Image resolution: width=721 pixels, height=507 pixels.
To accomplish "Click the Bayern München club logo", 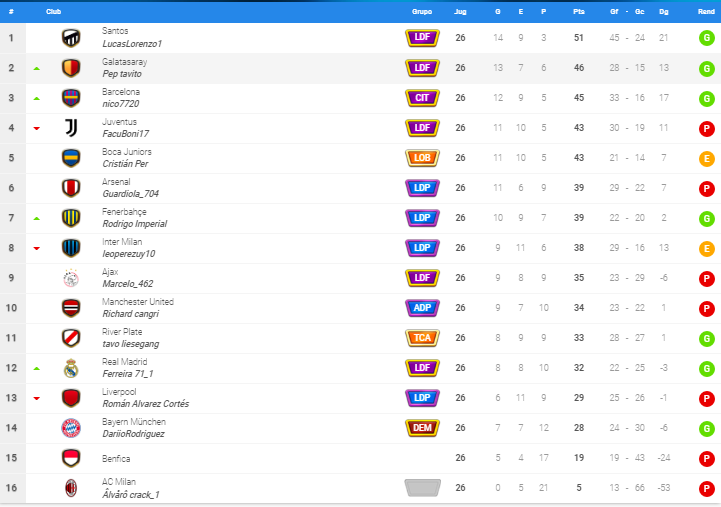I will click(71, 428).
